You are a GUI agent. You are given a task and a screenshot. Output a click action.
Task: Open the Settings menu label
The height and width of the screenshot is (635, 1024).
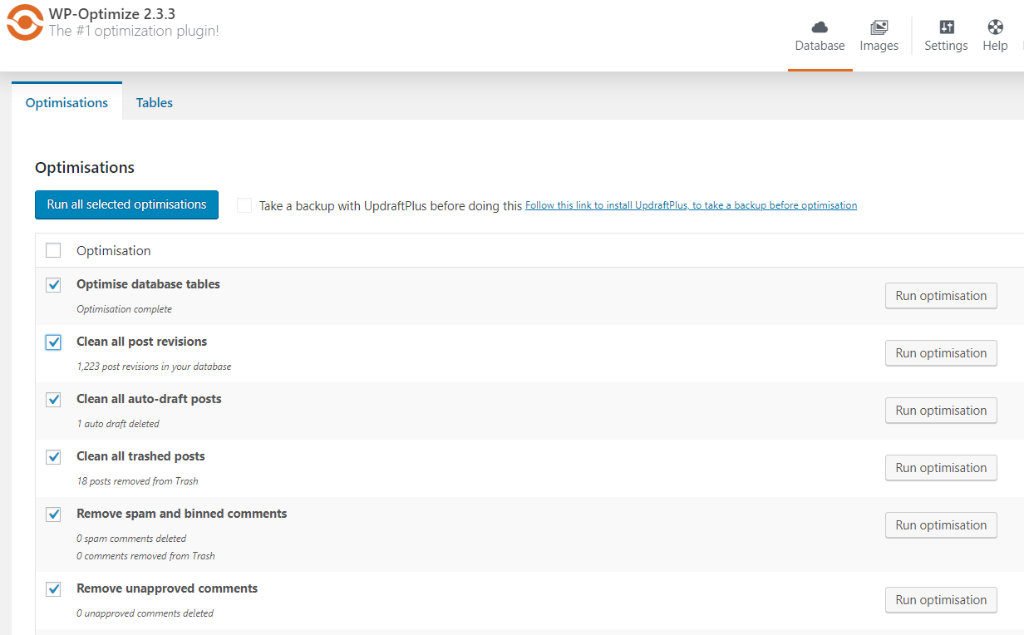click(946, 46)
